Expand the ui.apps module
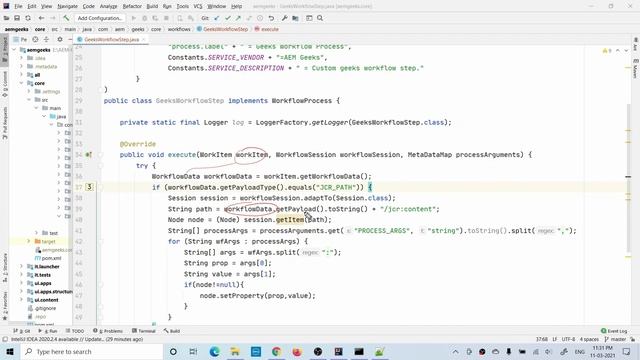The width and height of the screenshot is (640, 360). pos(22,283)
